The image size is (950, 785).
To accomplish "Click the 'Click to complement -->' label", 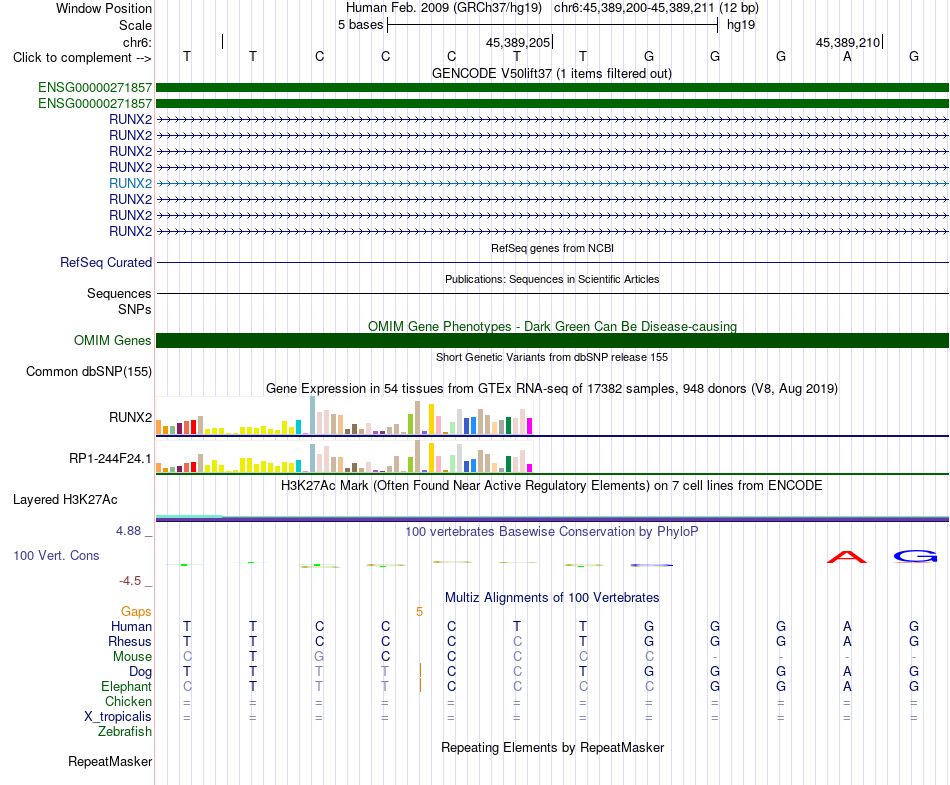I will (x=82, y=58).
